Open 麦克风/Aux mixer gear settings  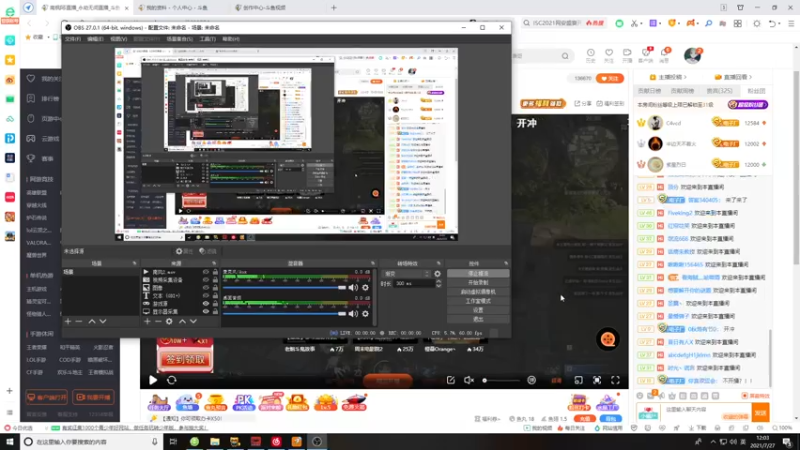point(365,287)
